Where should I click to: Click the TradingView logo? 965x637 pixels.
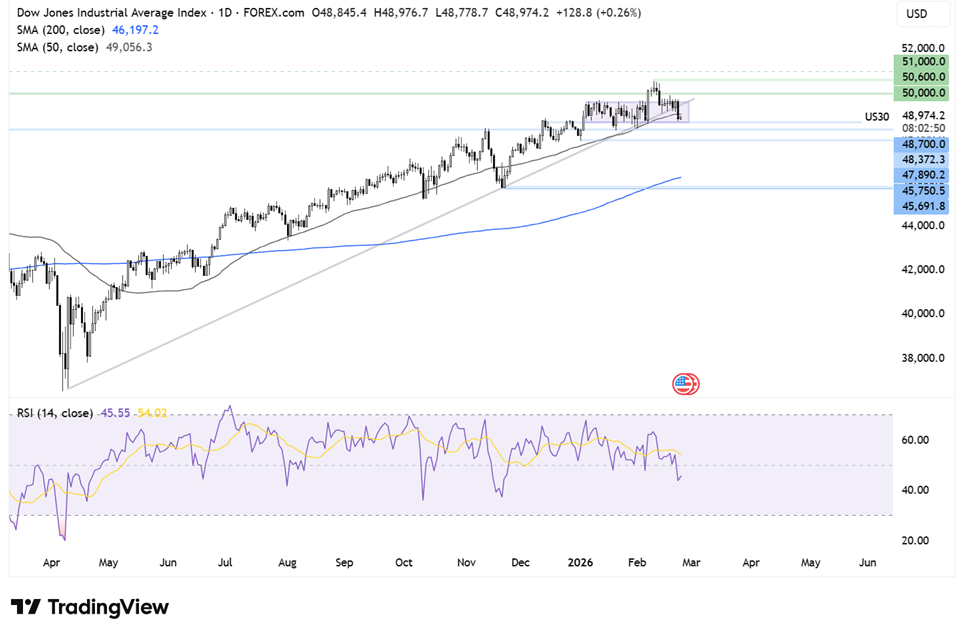(90, 607)
